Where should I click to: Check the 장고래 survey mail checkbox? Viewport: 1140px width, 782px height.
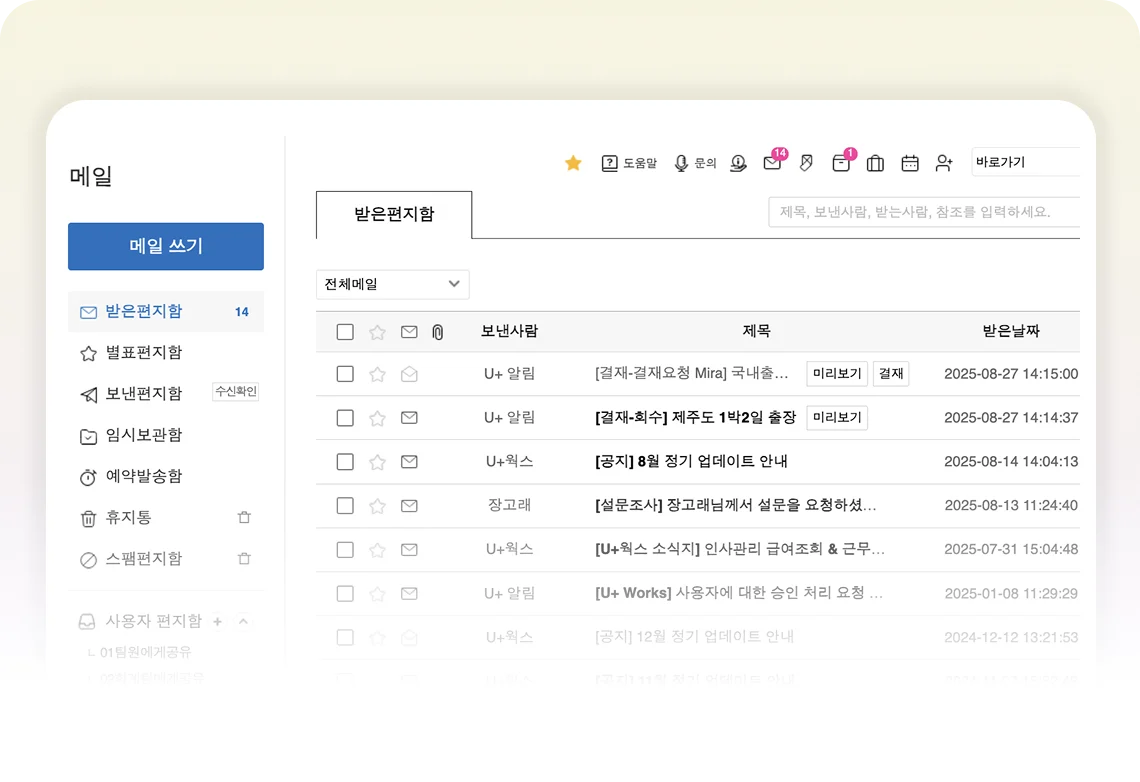[x=345, y=506]
